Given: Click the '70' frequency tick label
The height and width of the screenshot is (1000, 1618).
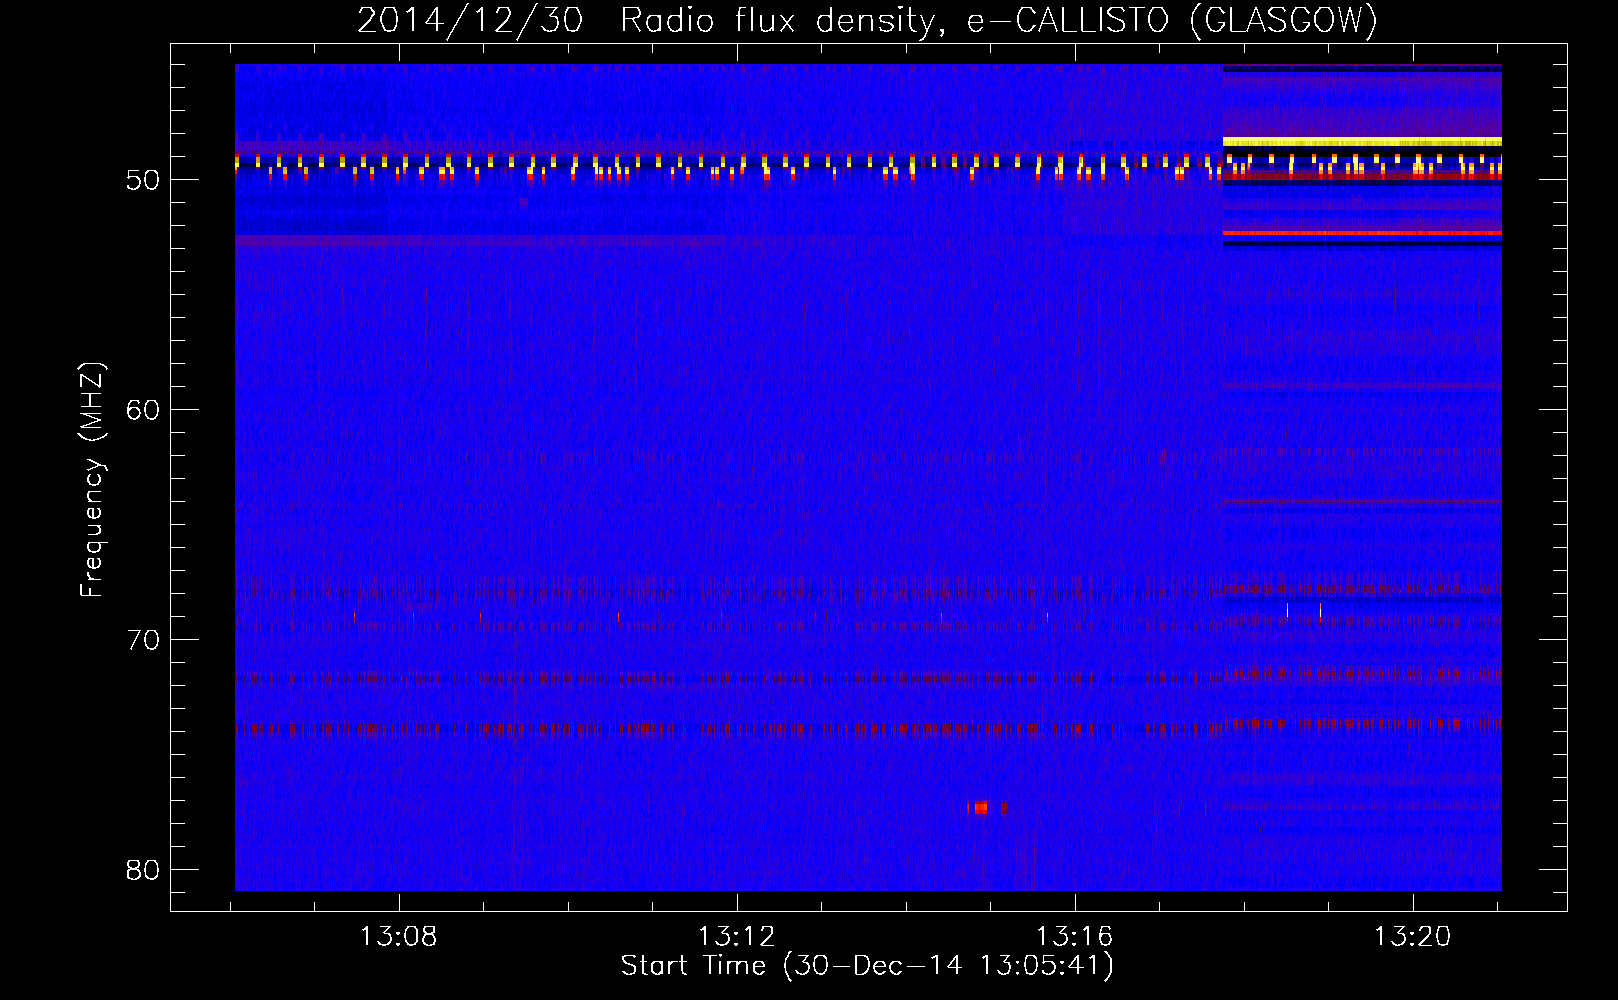Looking at the screenshot, I should (143, 640).
